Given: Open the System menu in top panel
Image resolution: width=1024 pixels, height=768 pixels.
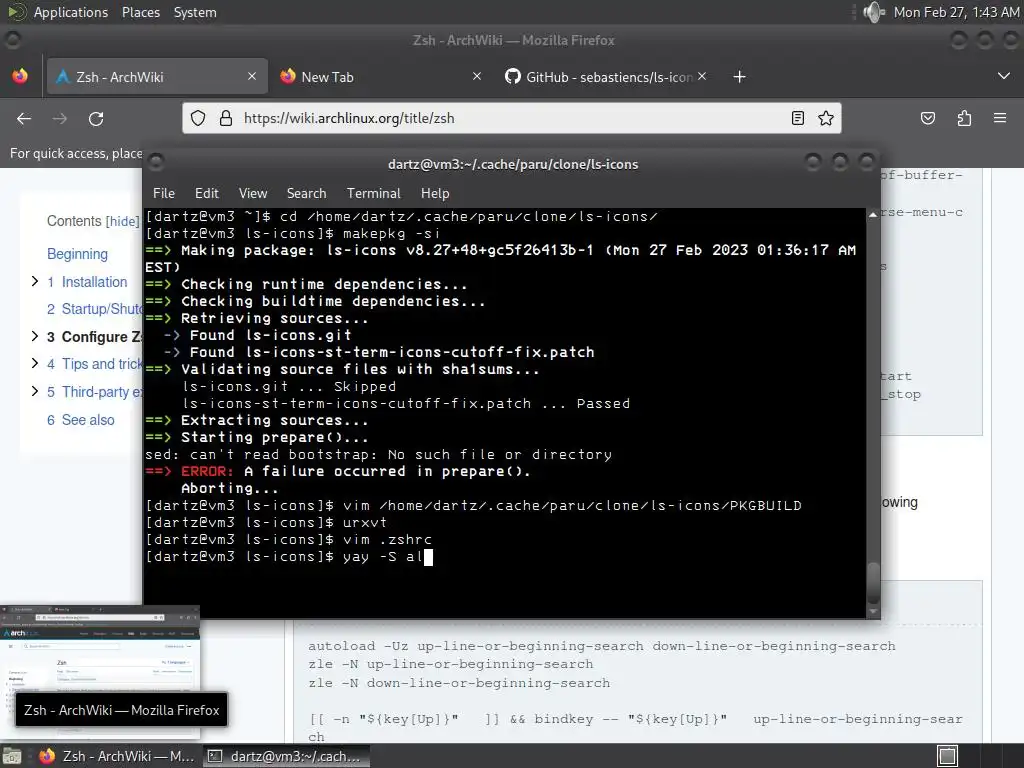Looking at the screenshot, I should click(x=195, y=12).
